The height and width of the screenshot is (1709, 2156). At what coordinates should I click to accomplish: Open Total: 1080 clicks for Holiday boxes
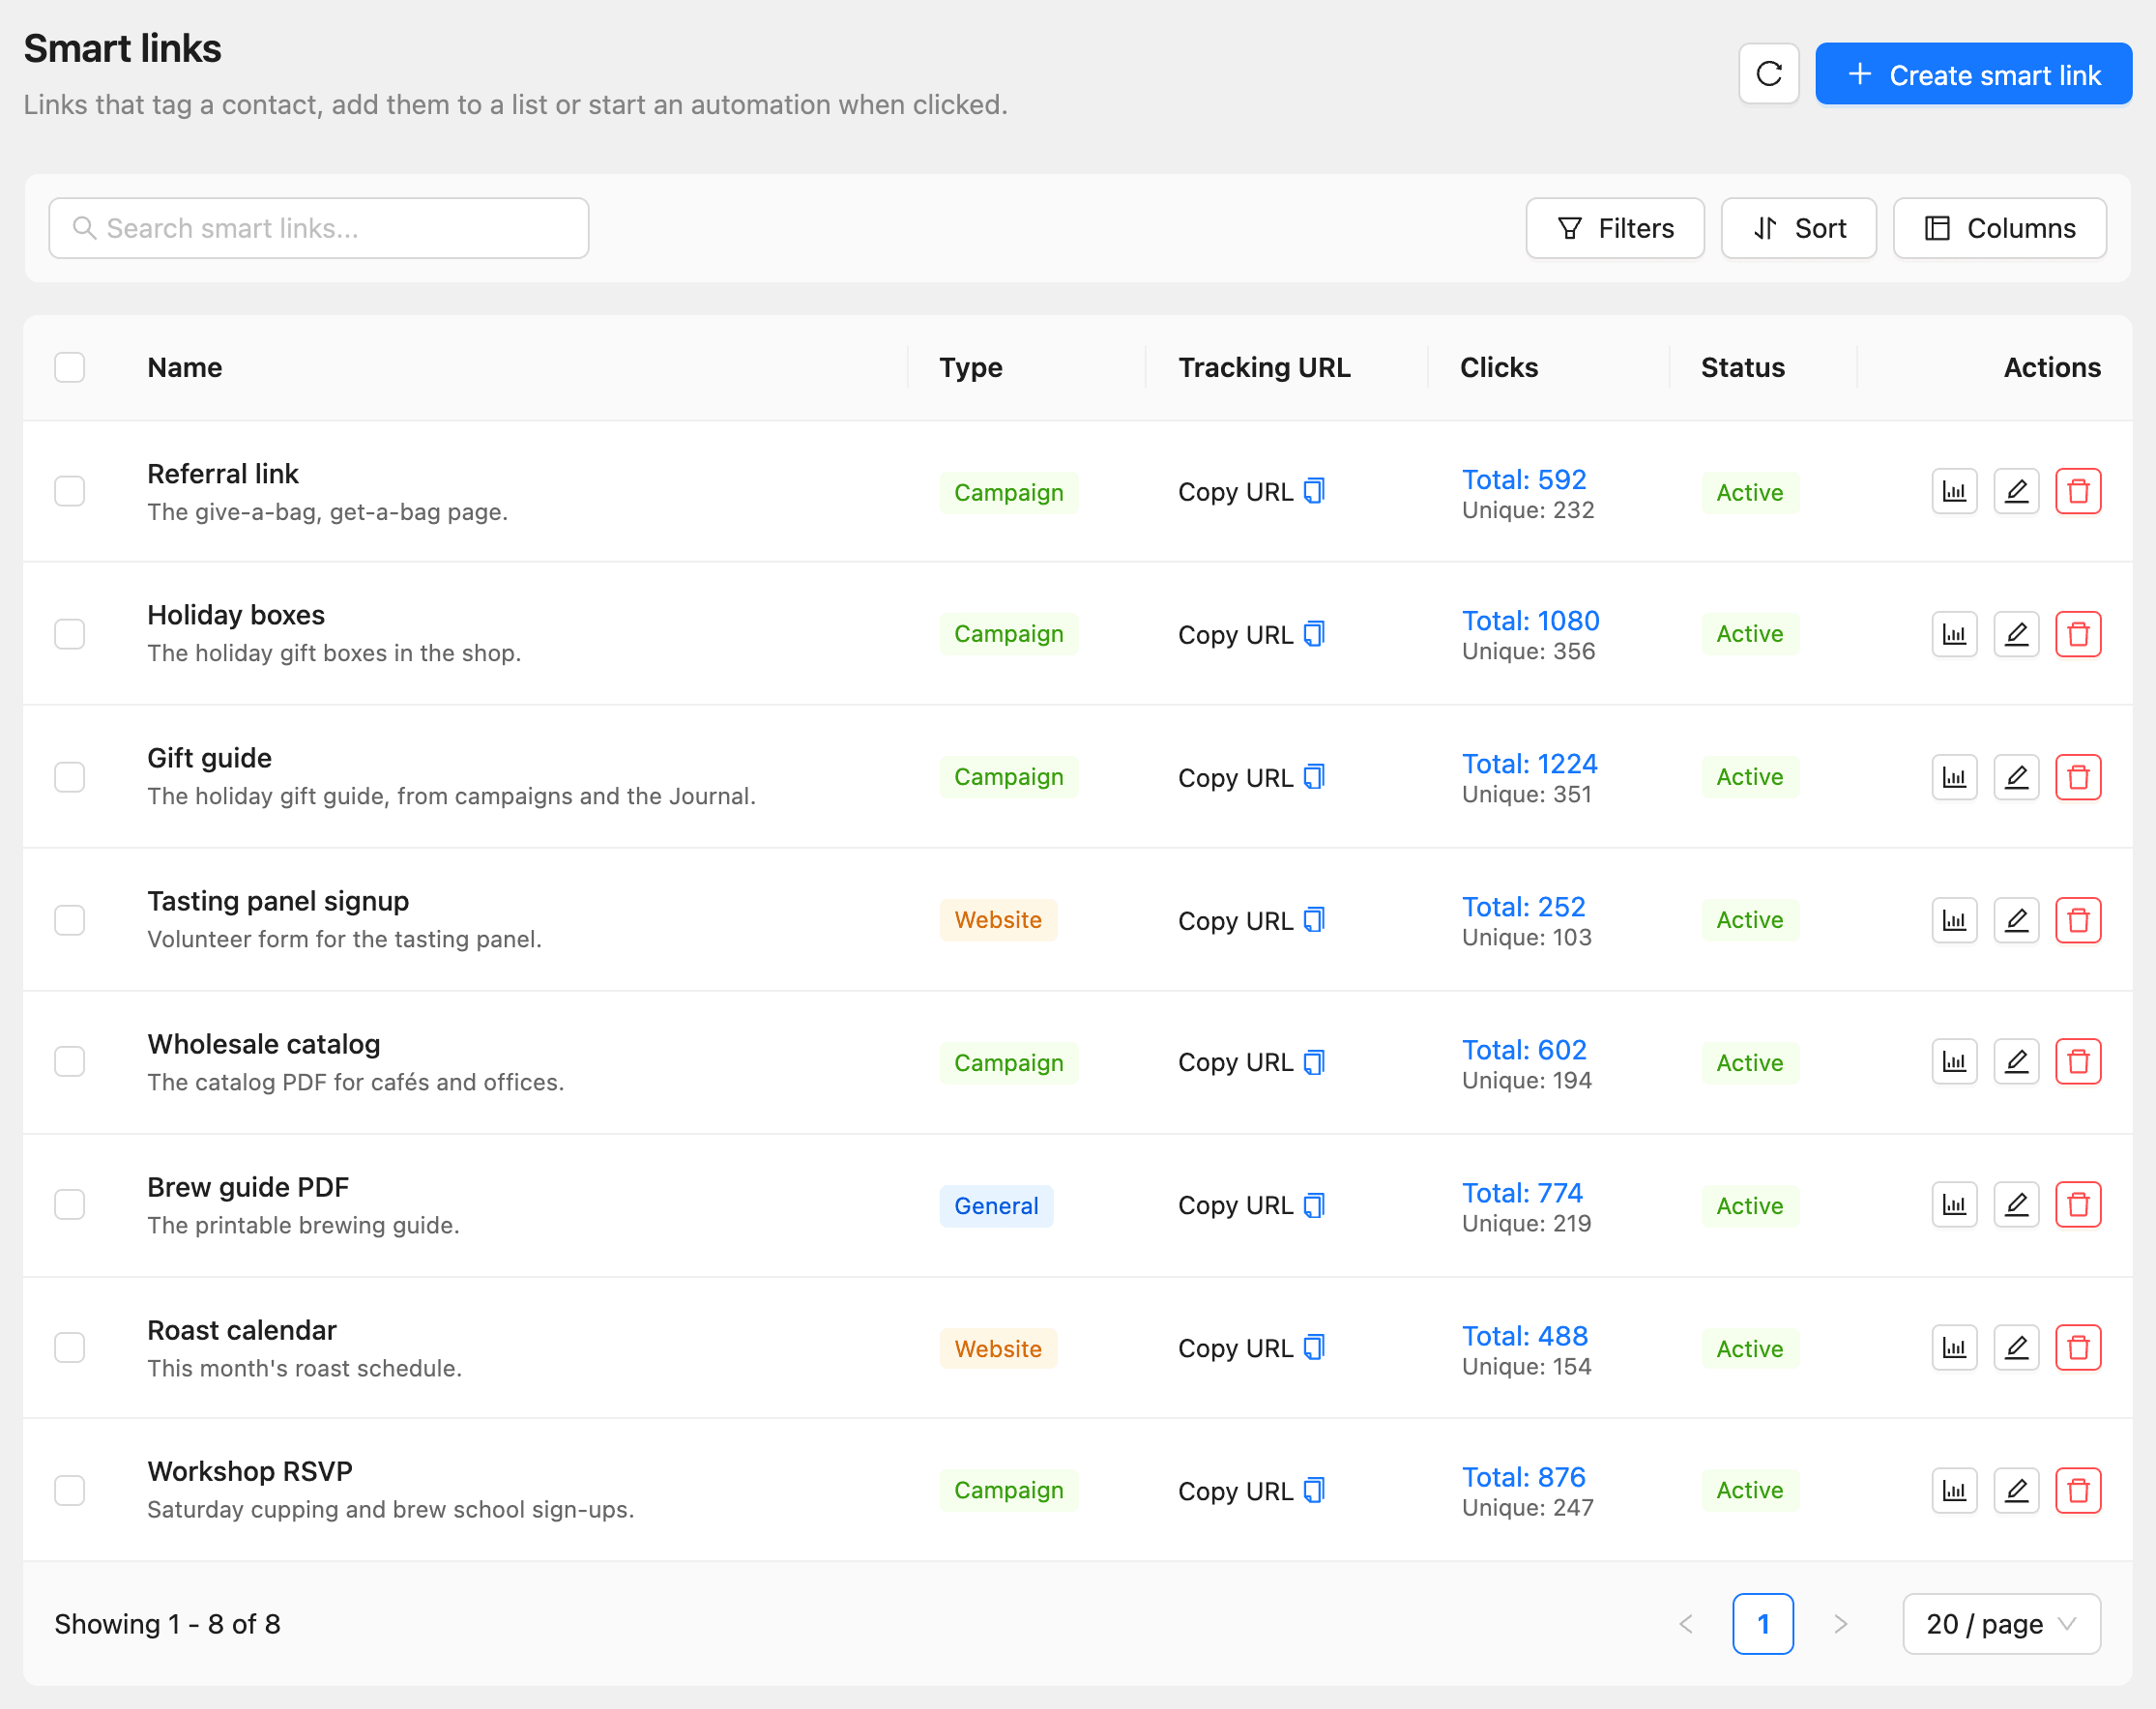pyautogui.click(x=1530, y=621)
